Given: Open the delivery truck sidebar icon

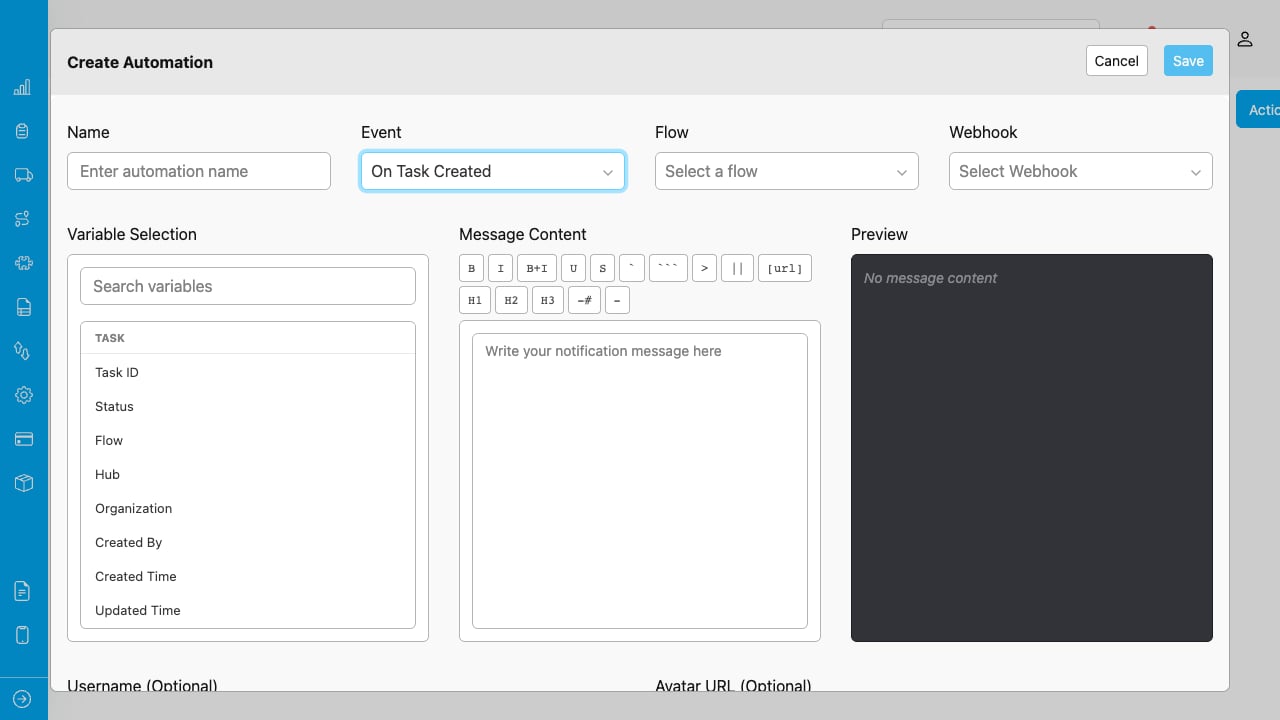Looking at the screenshot, I should tap(23, 175).
